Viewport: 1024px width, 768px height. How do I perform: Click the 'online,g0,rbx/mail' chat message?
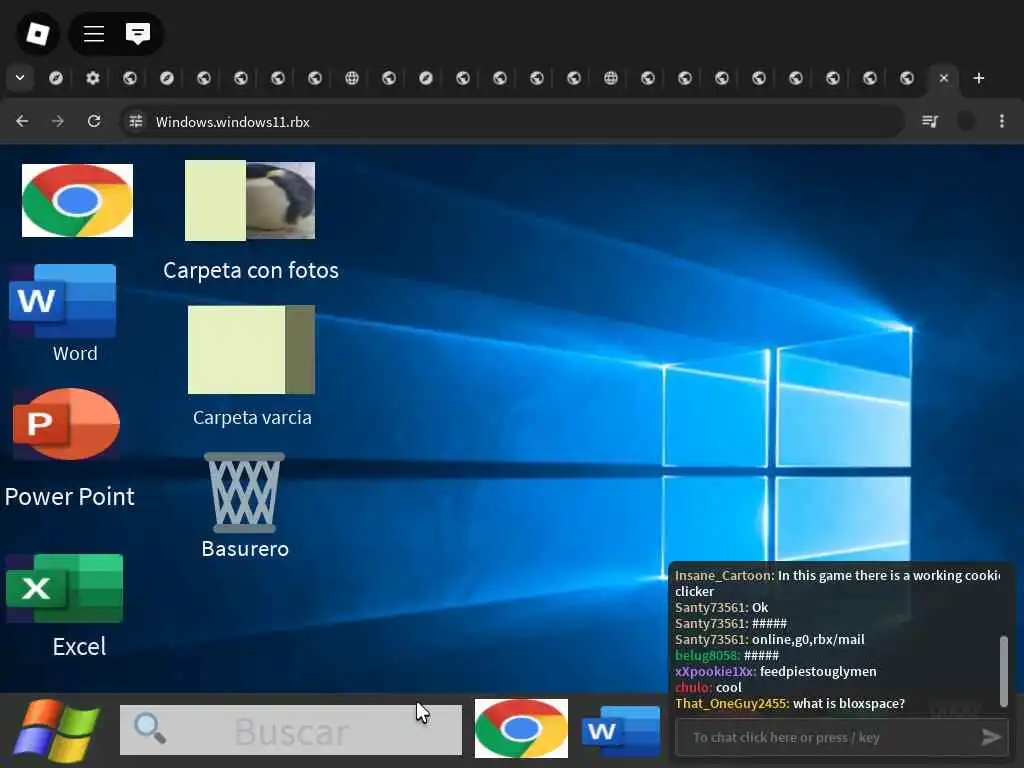click(808, 639)
